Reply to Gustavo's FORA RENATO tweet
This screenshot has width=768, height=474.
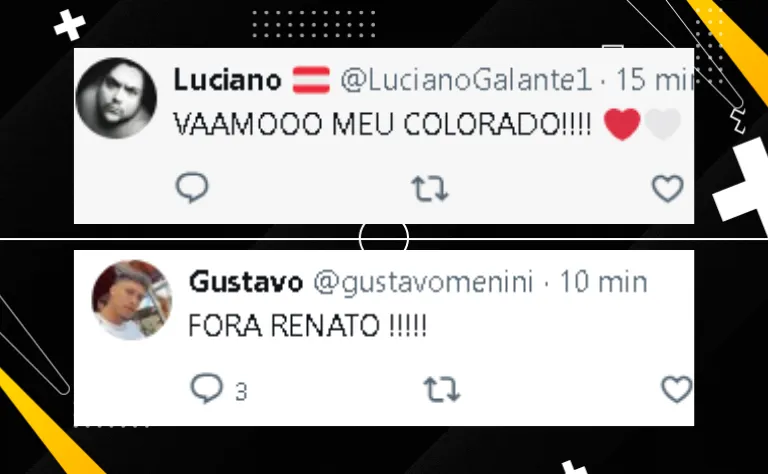tap(206, 388)
